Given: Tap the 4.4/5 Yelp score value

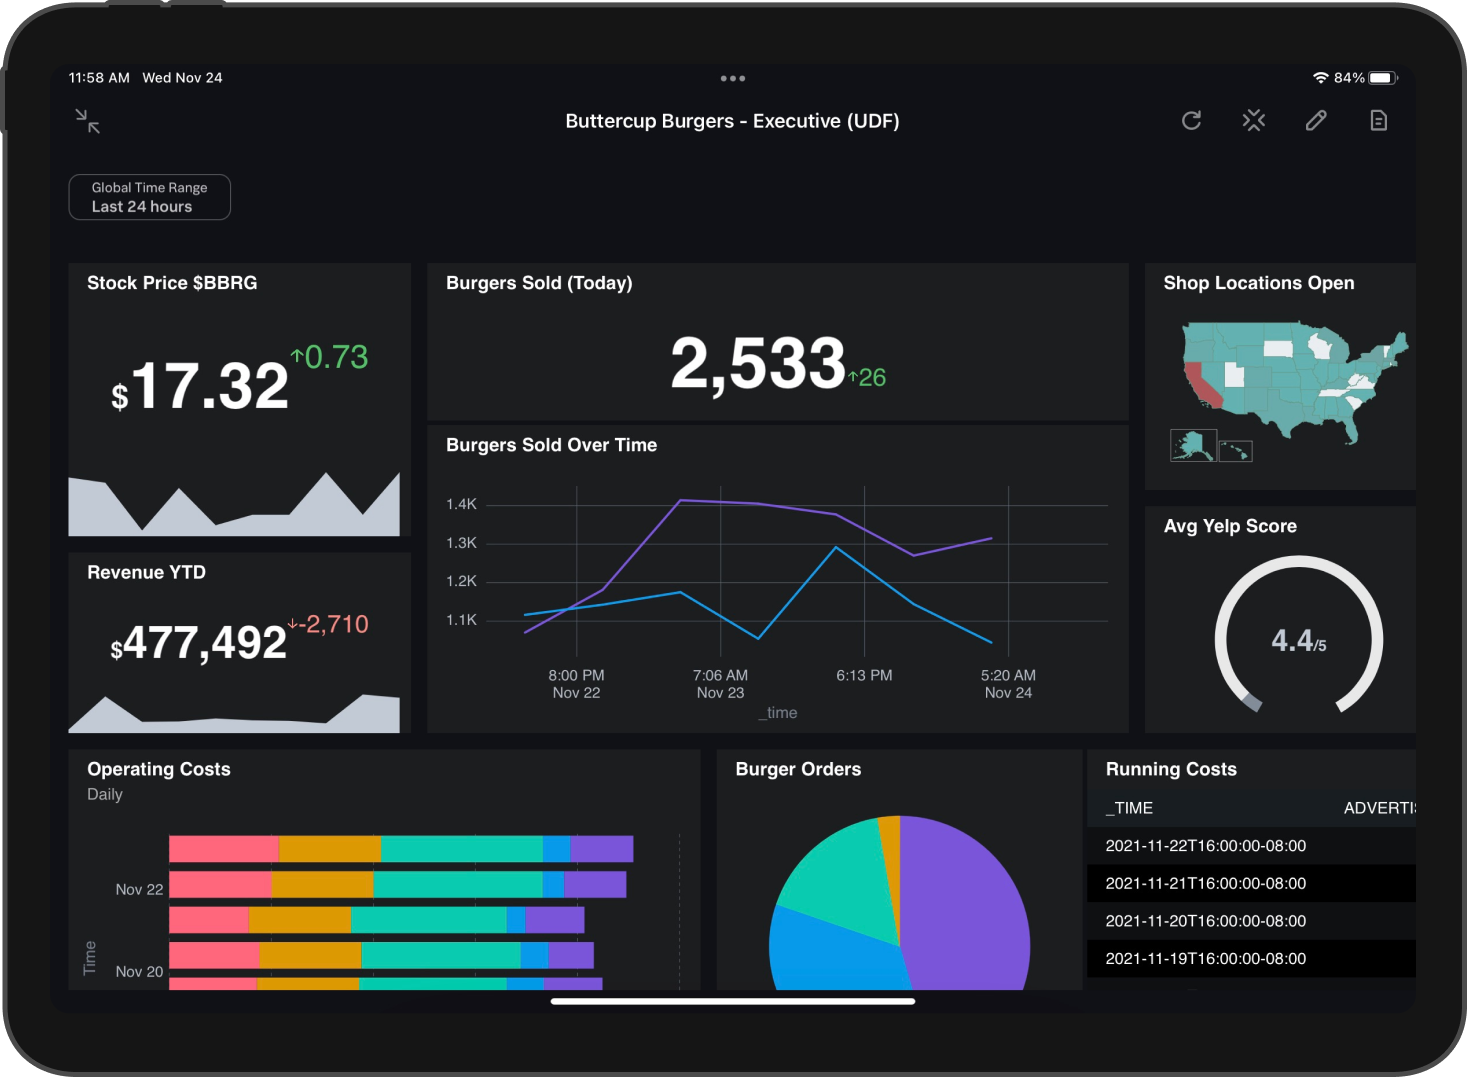Looking at the screenshot, I should 1299,641.
